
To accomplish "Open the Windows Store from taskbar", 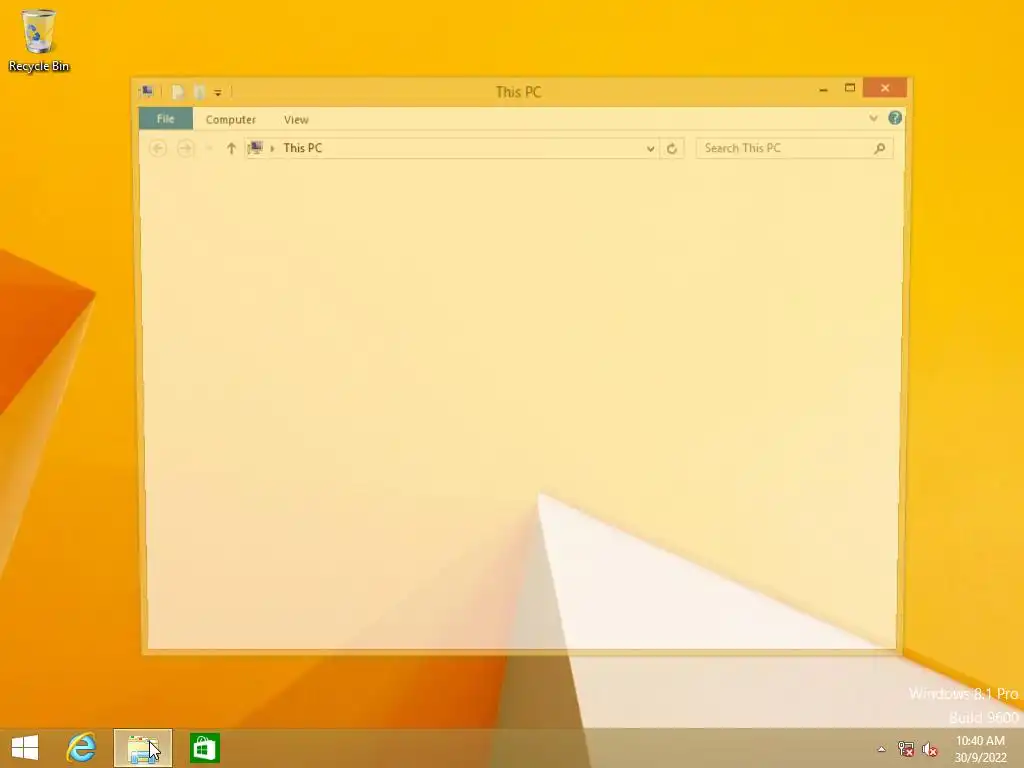I will tap(204, 748).
